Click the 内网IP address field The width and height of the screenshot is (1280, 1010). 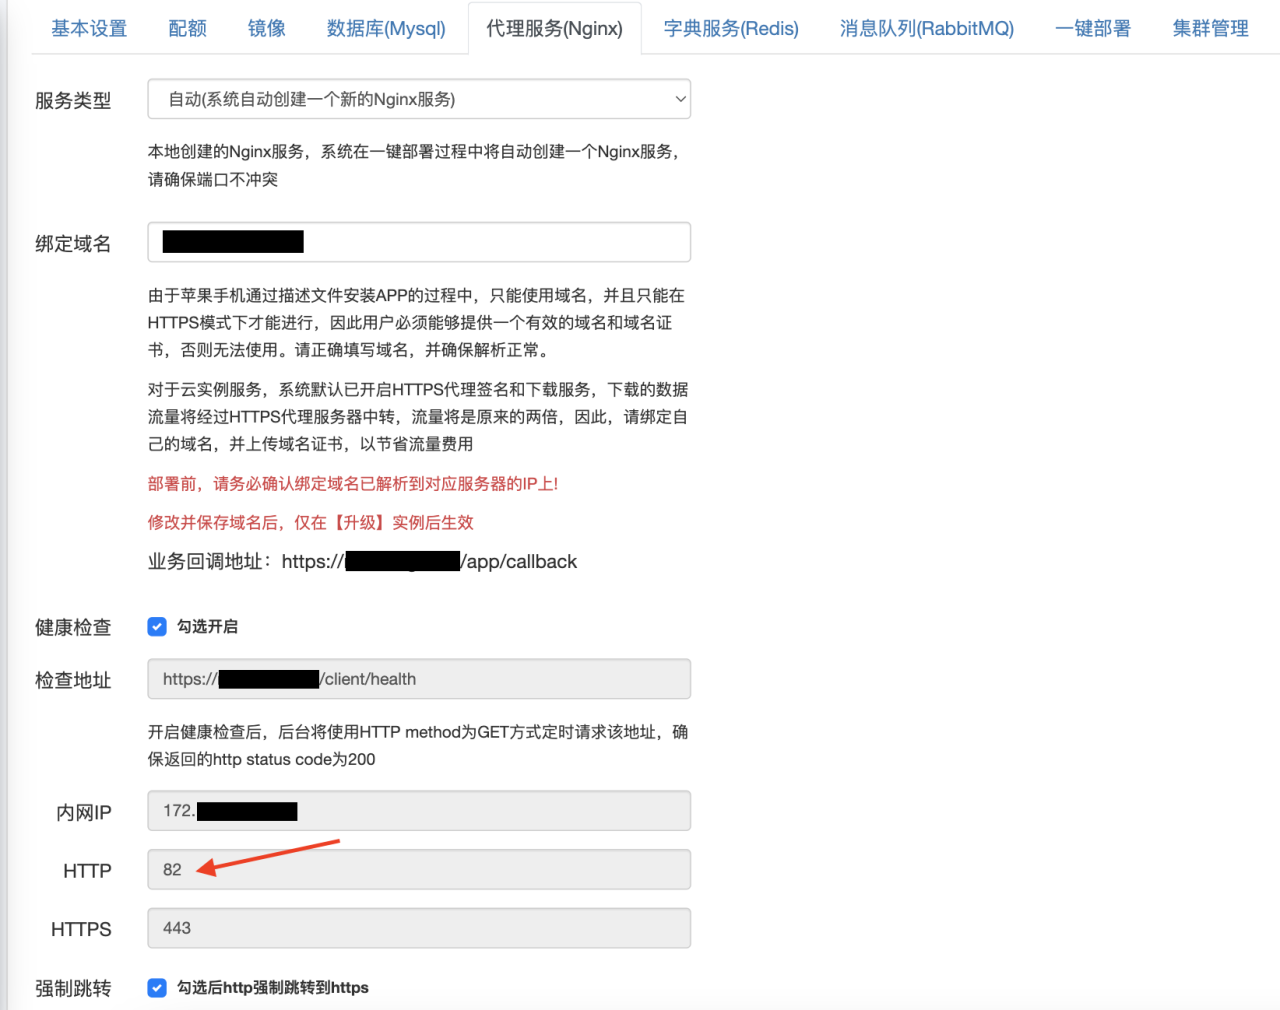[418, 811]
